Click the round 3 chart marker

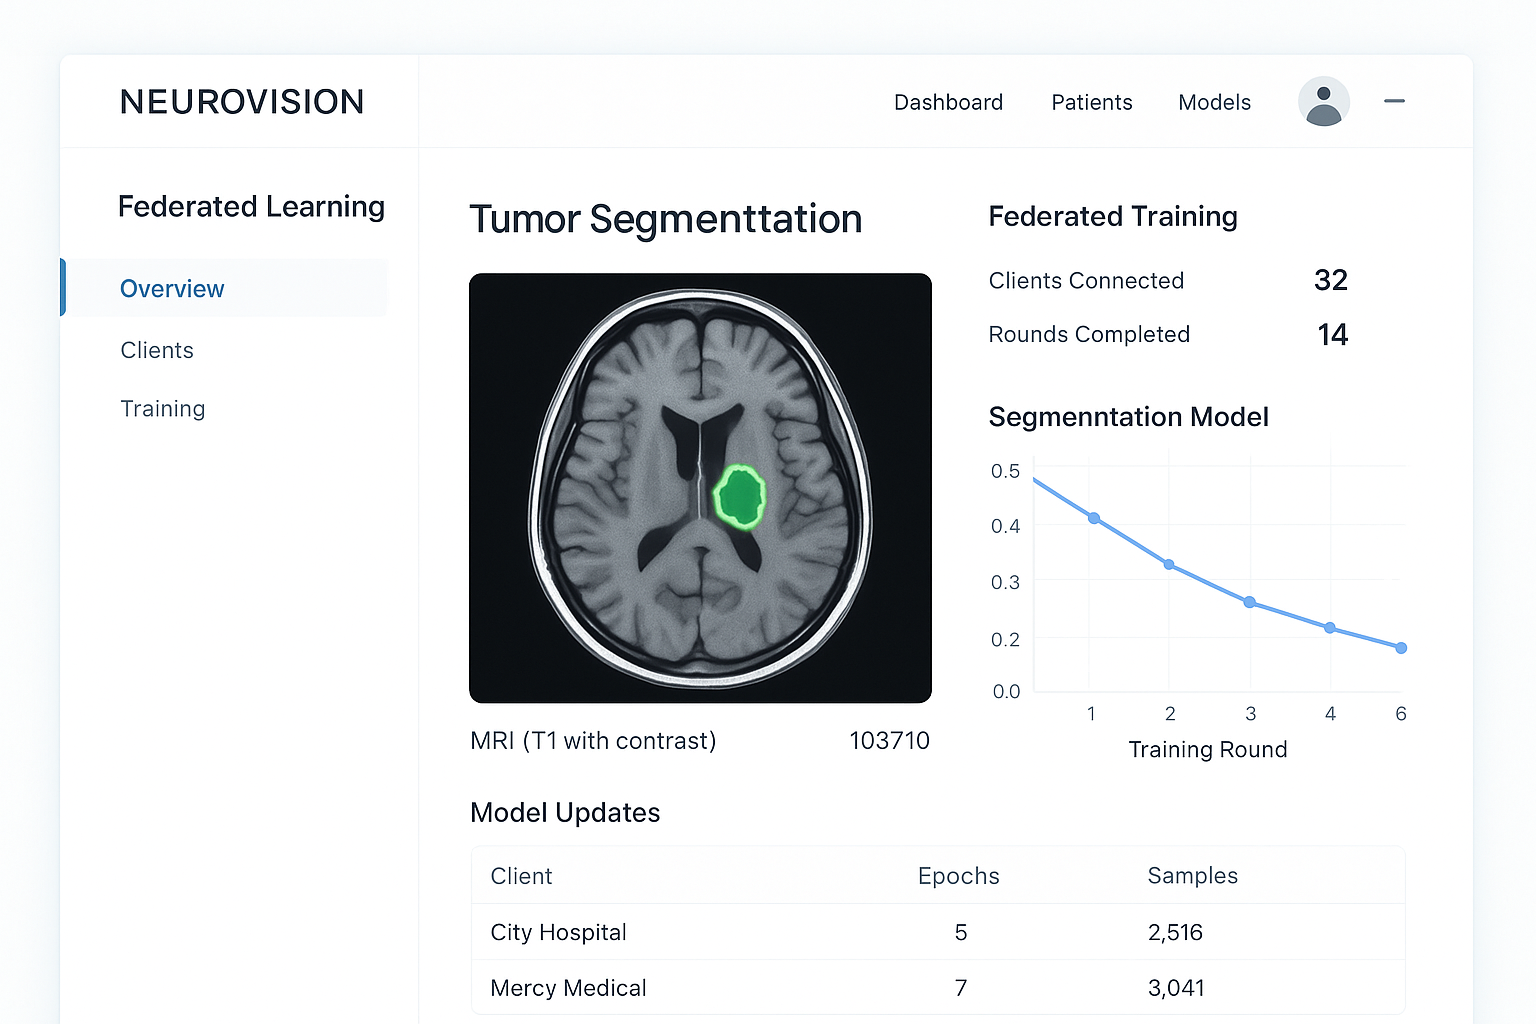click(1249, 602)
